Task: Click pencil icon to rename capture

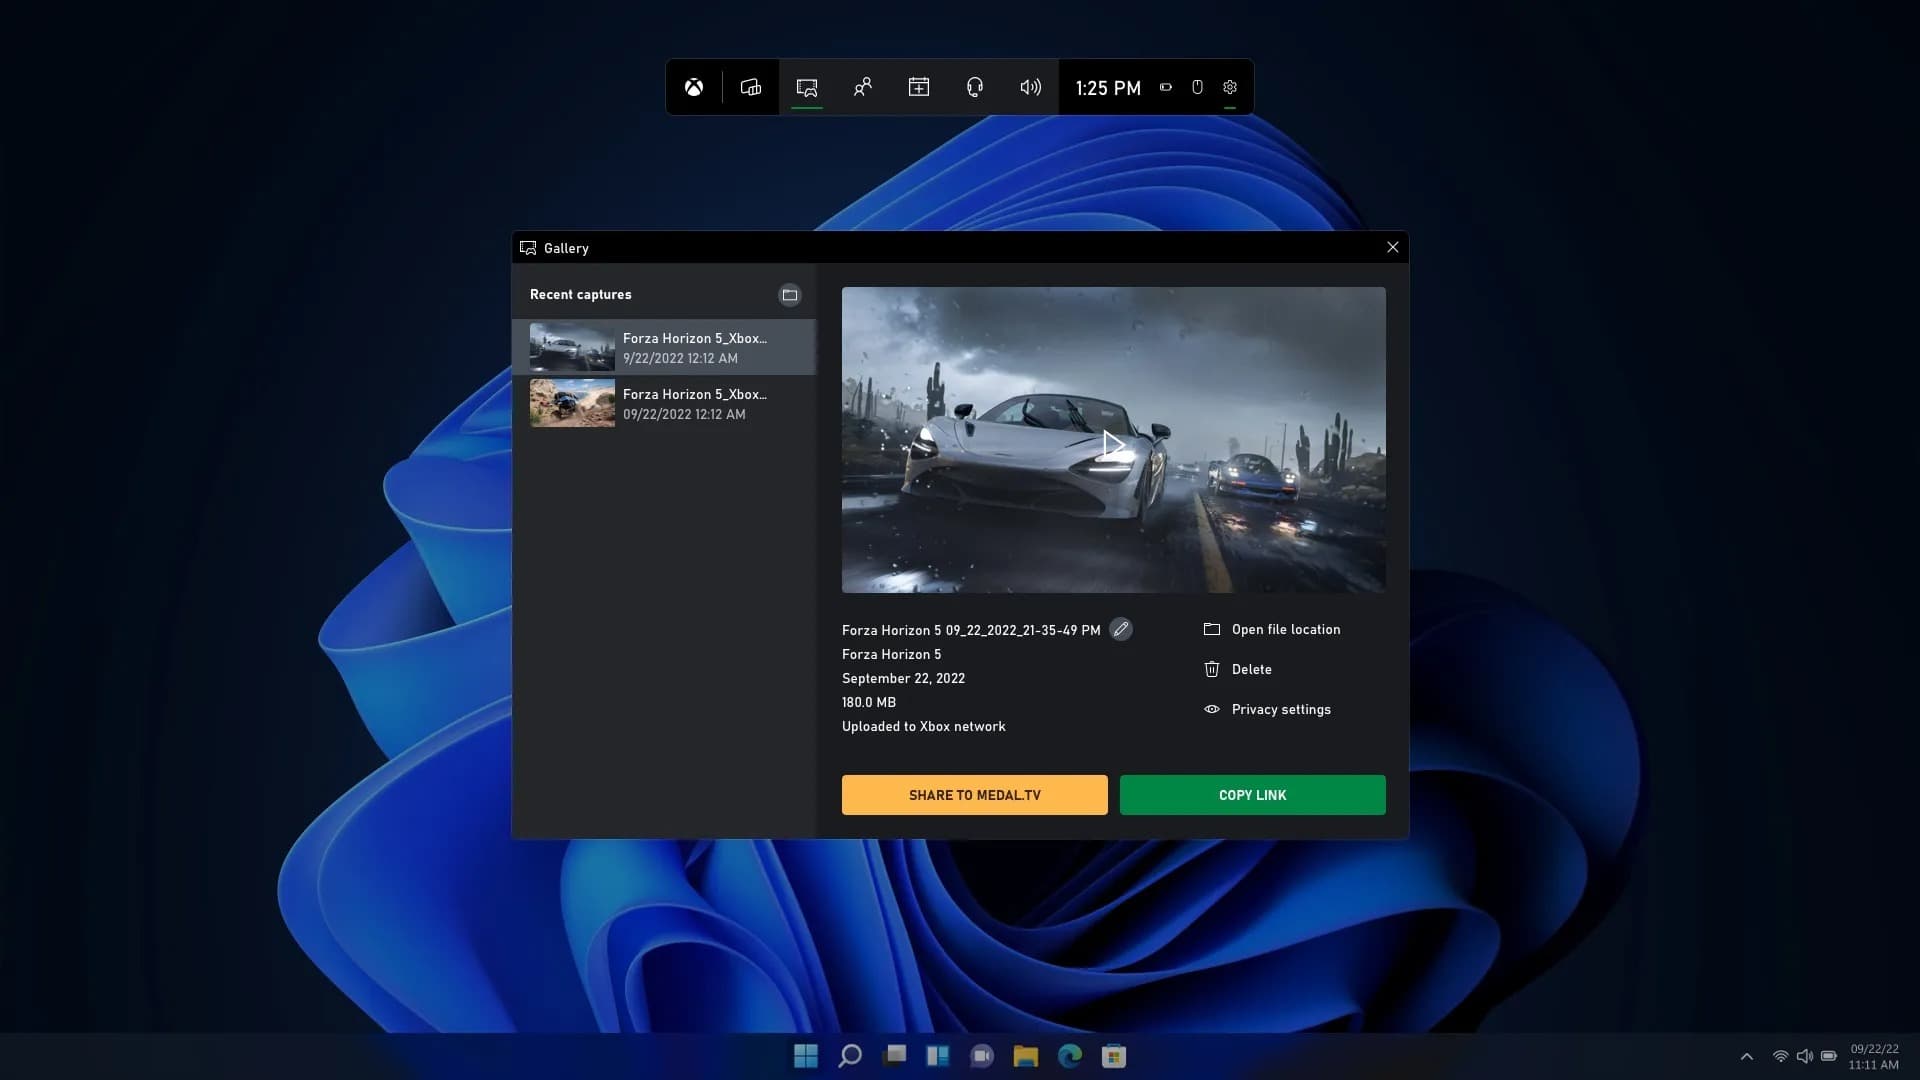Action: pyautogui.click(x=1121, y=629)
